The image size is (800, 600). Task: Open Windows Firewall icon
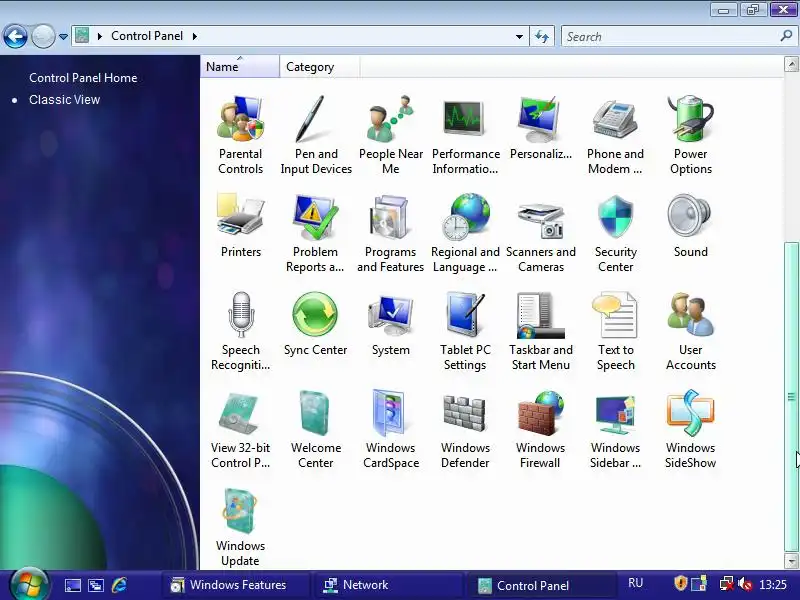tap(540, 429)
